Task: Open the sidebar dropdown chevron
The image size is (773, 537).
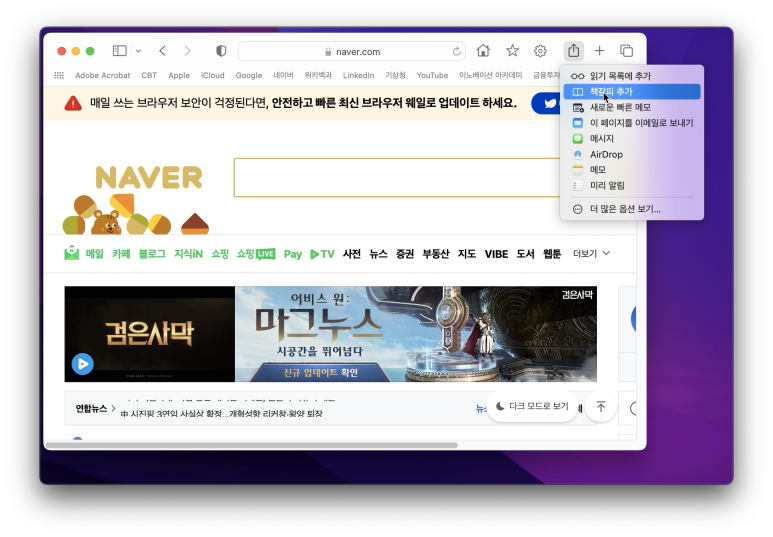Action: pos(139,51)
